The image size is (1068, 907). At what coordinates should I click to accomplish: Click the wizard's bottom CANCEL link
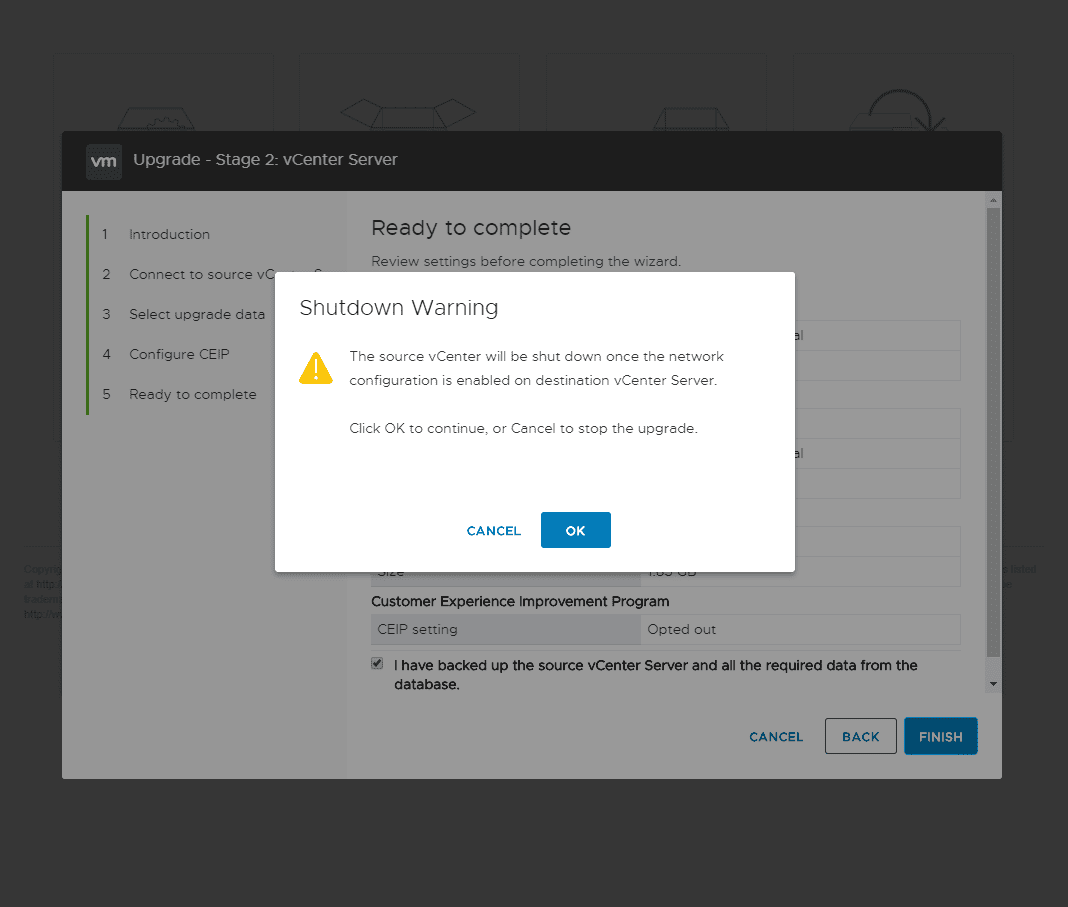point(776,737)
